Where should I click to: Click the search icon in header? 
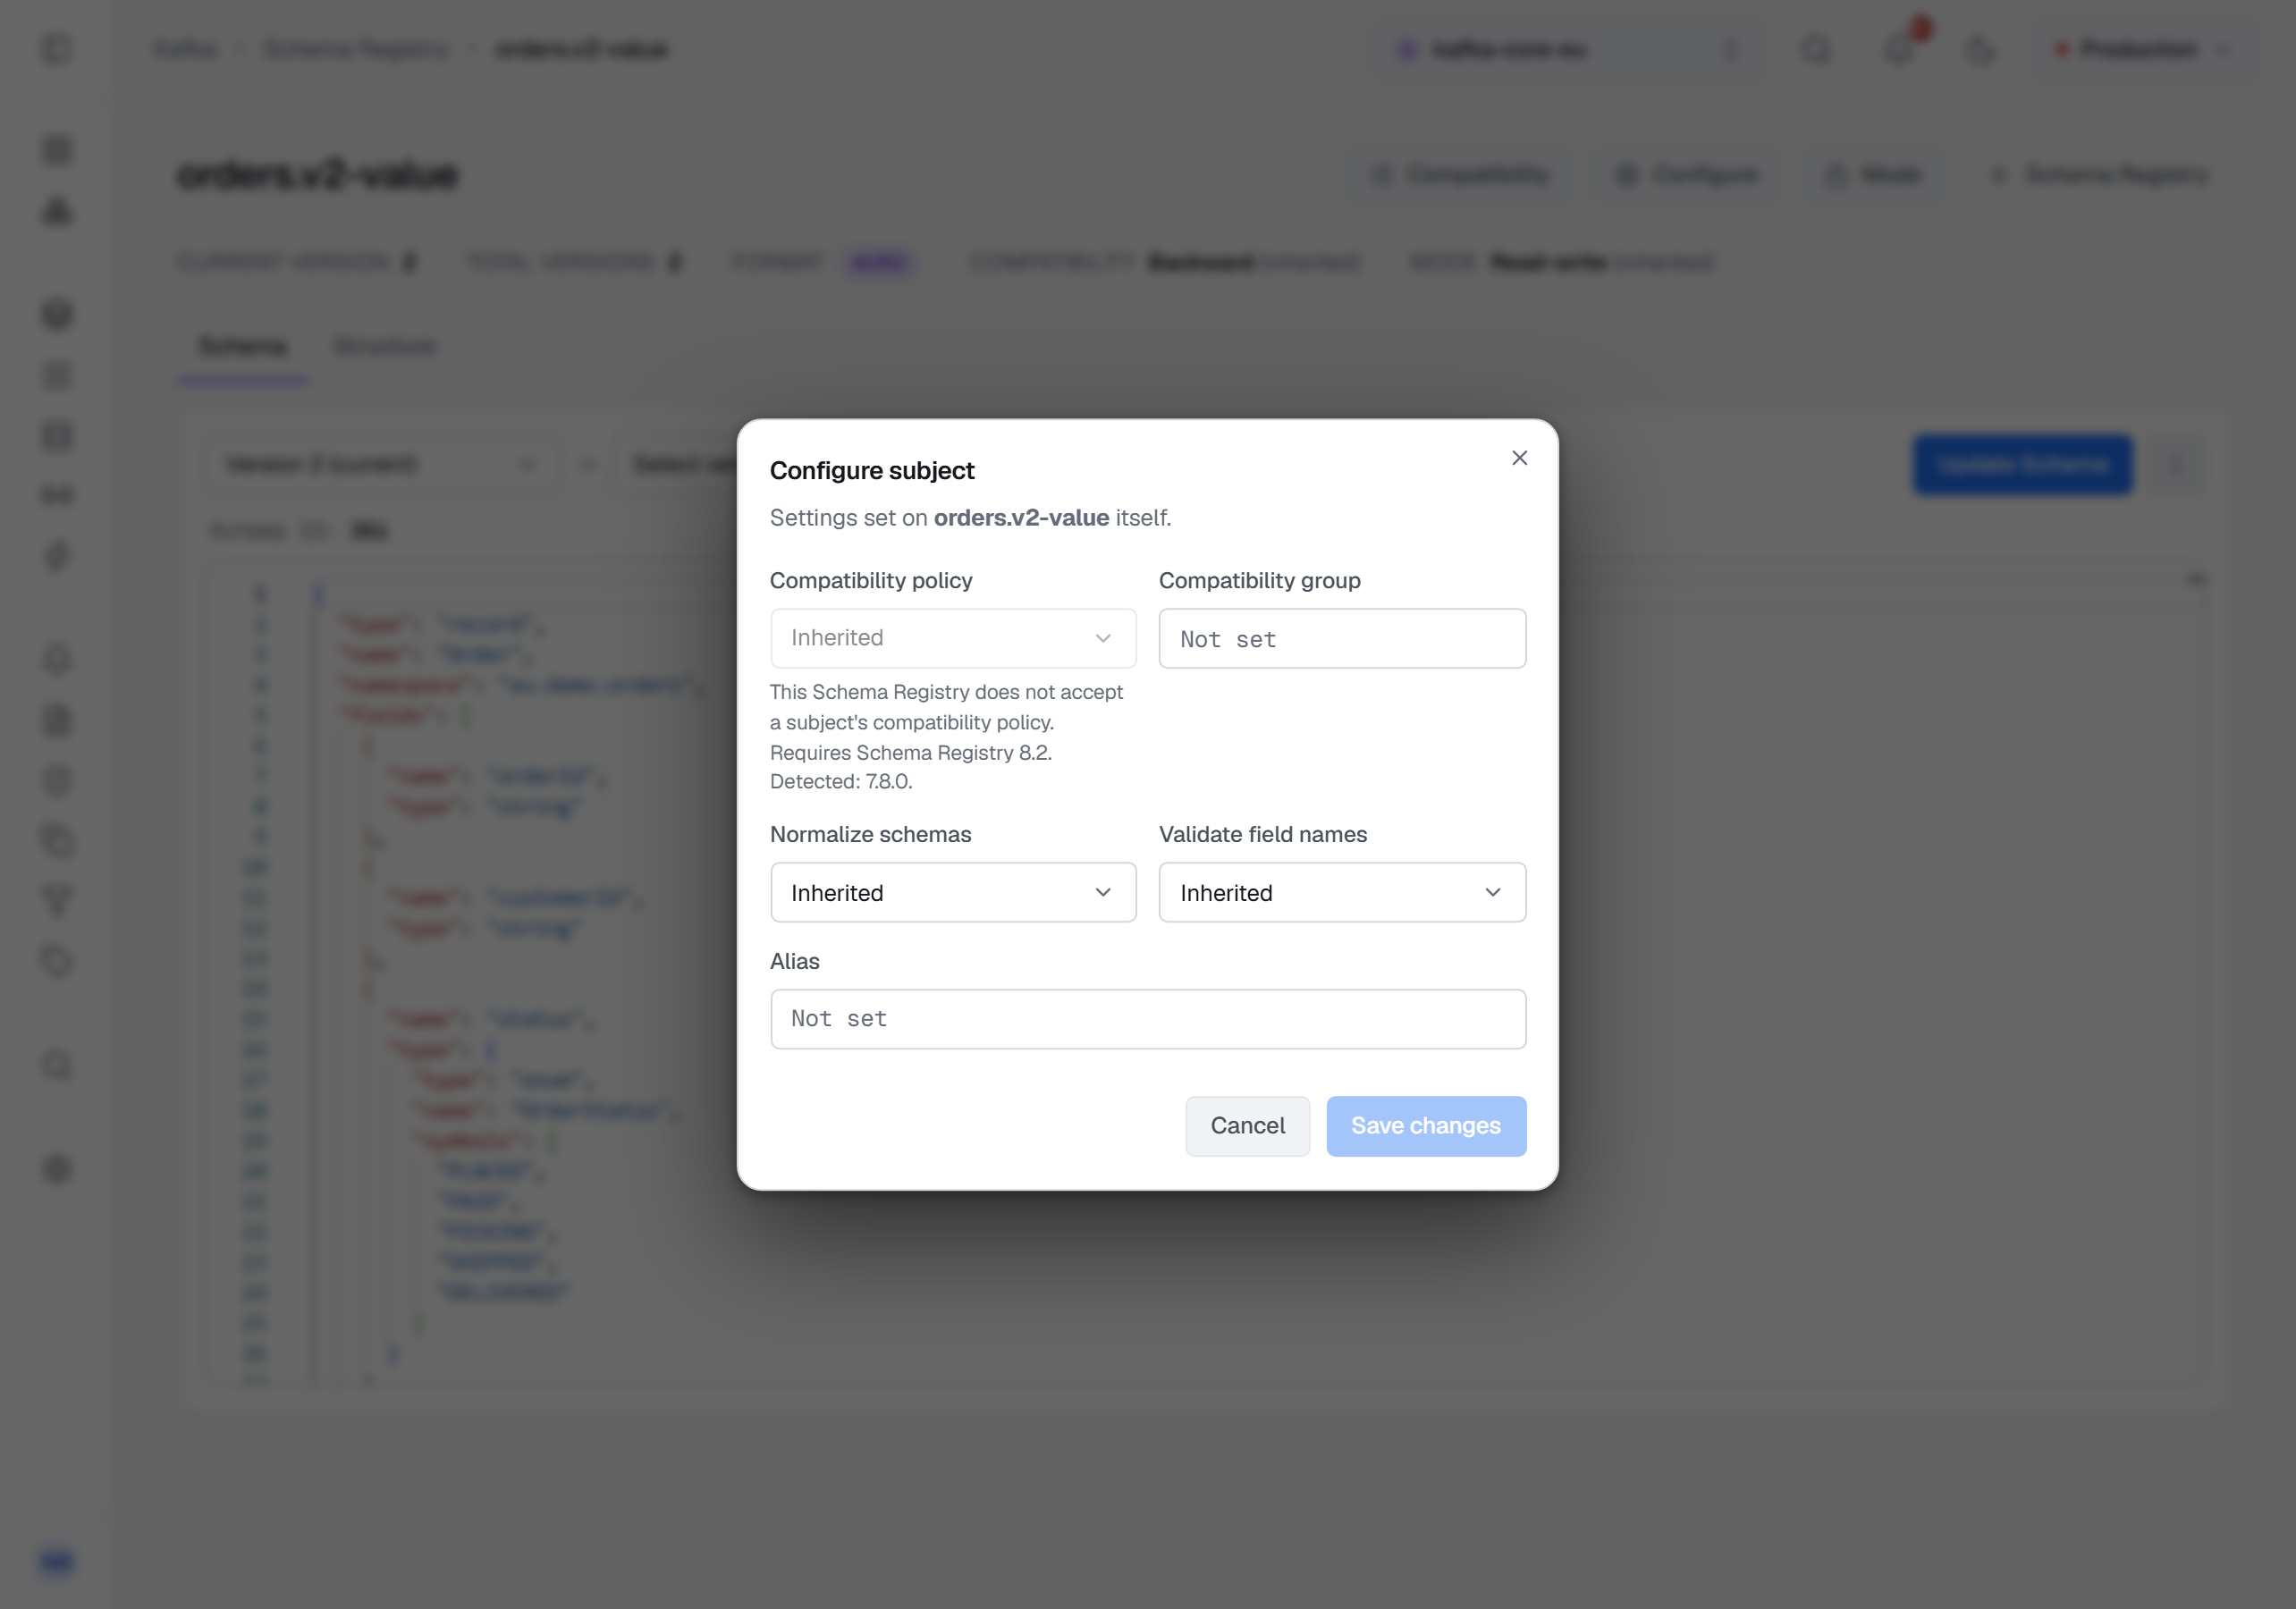tap(1816, 49)
